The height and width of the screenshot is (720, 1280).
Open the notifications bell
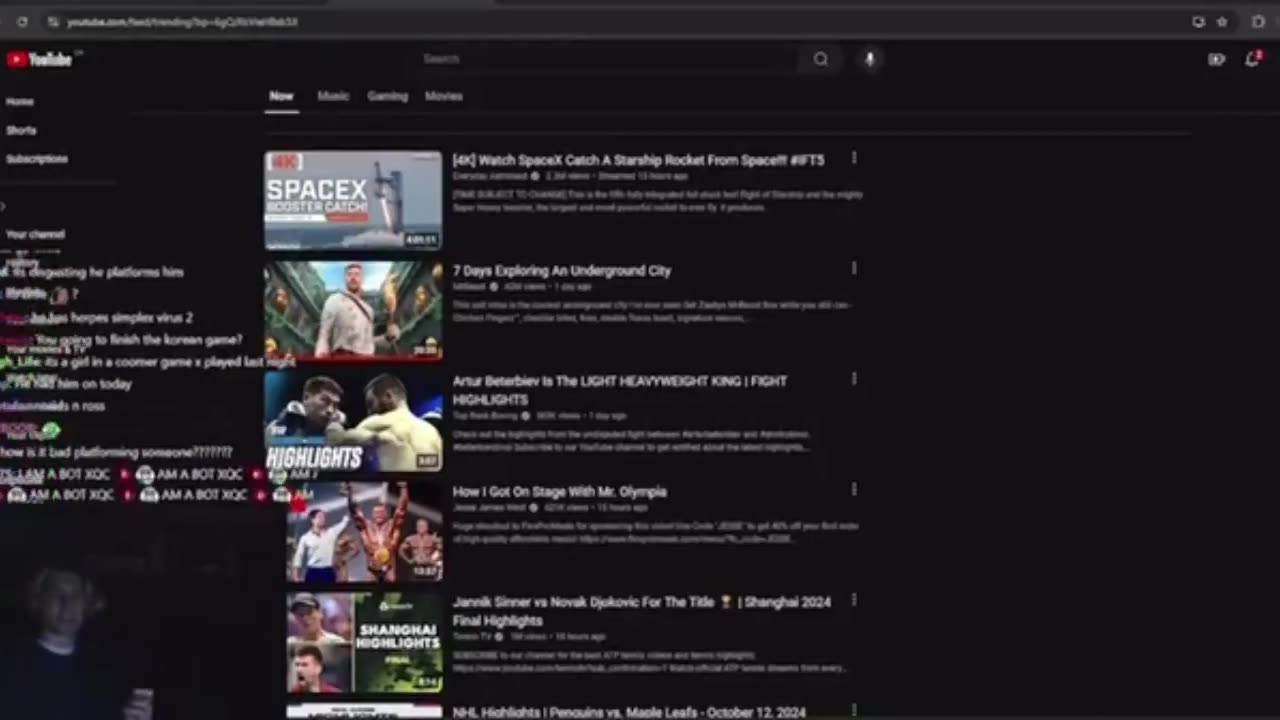[x=1252, y=59]
